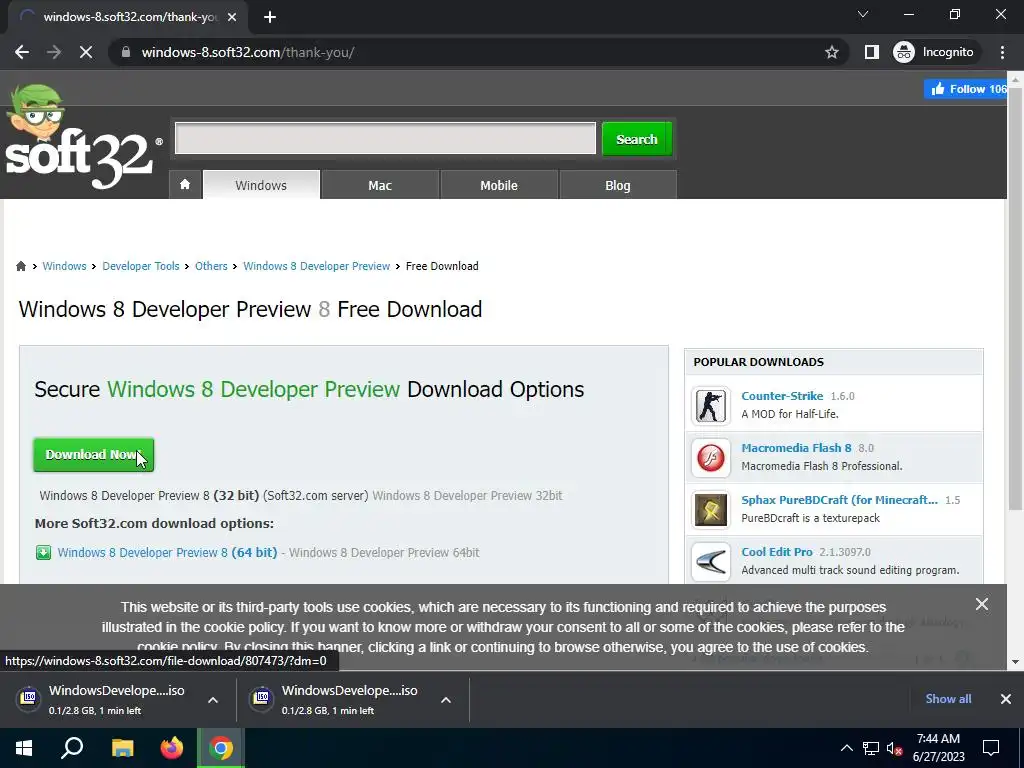Open the notification center
1024x768 pixels.
click(991, 748)
